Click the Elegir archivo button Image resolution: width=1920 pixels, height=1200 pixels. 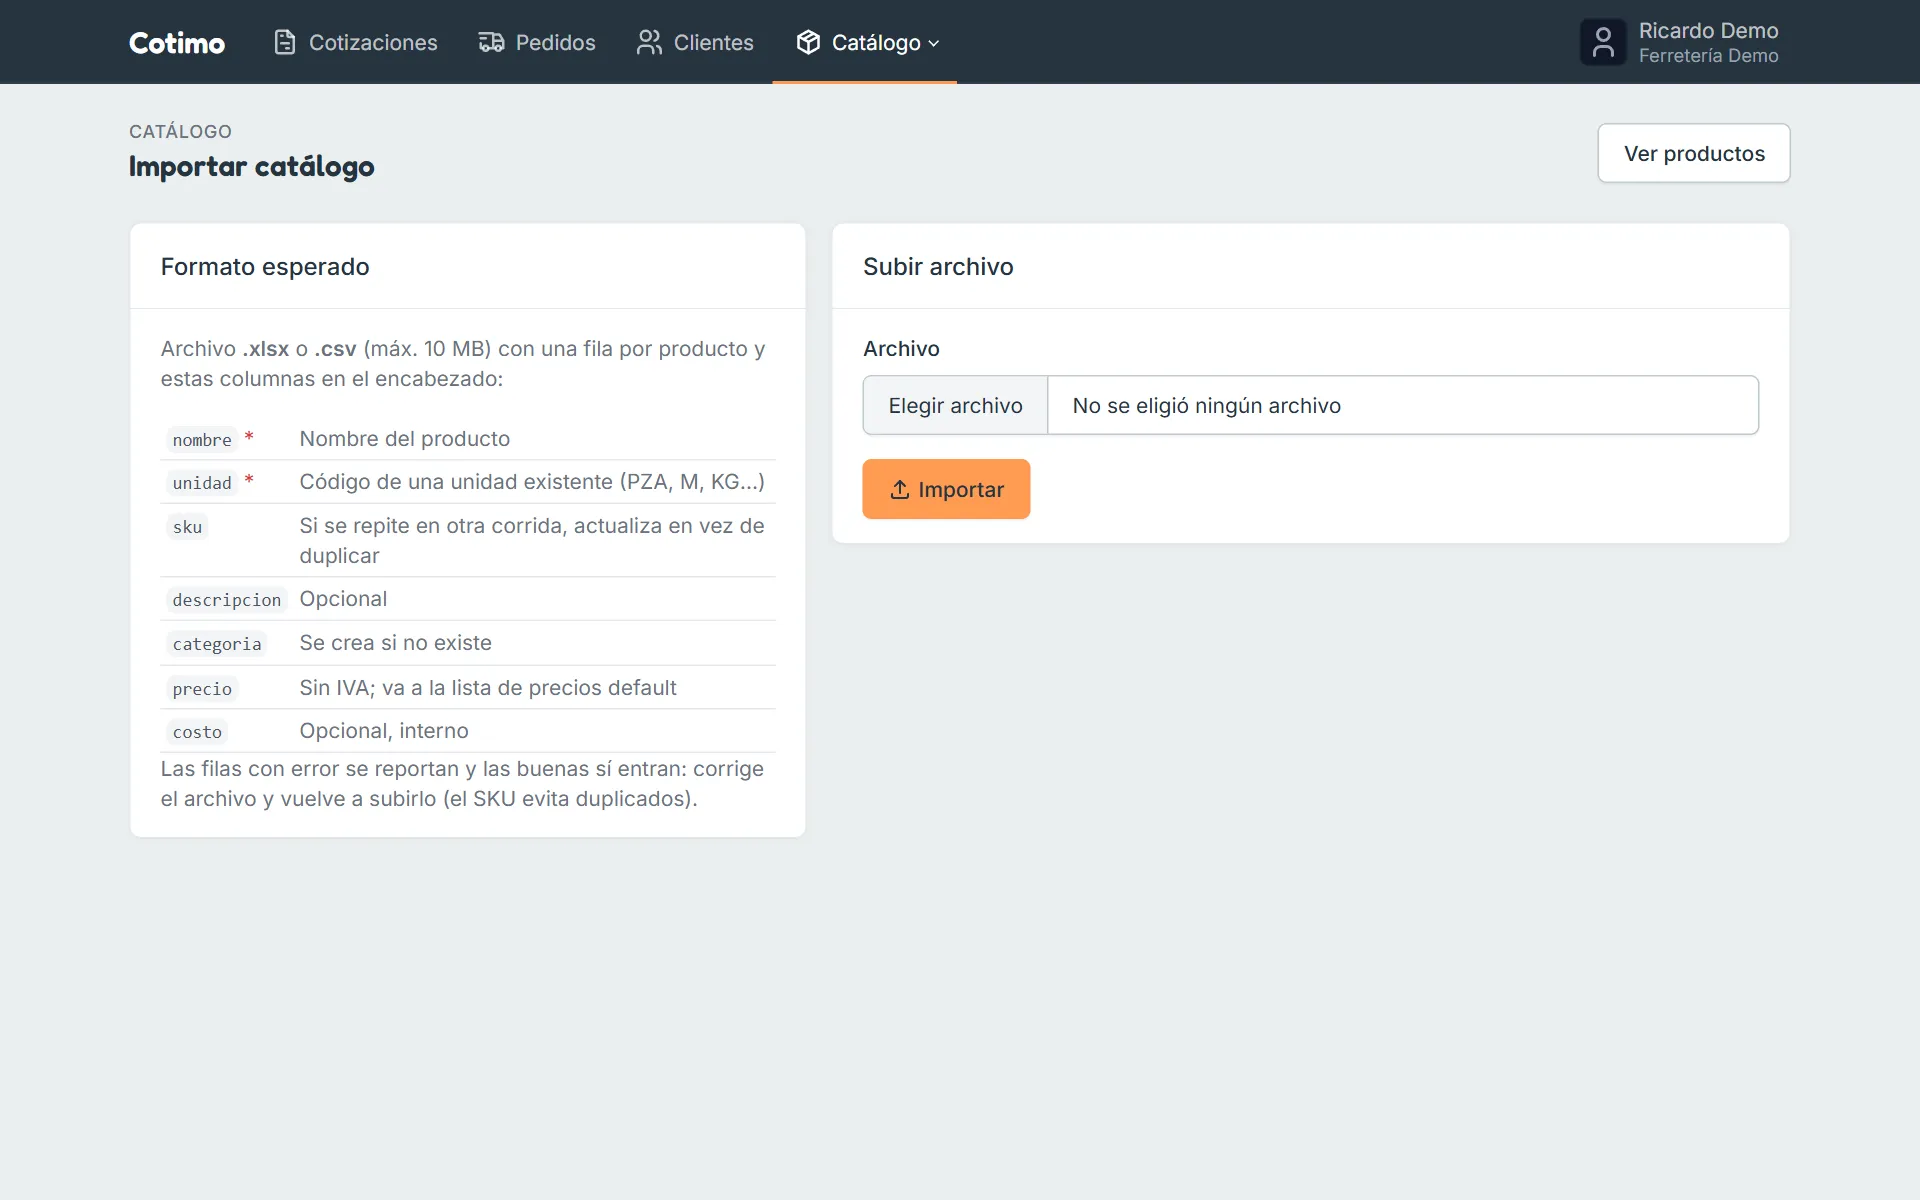point(955,405)
